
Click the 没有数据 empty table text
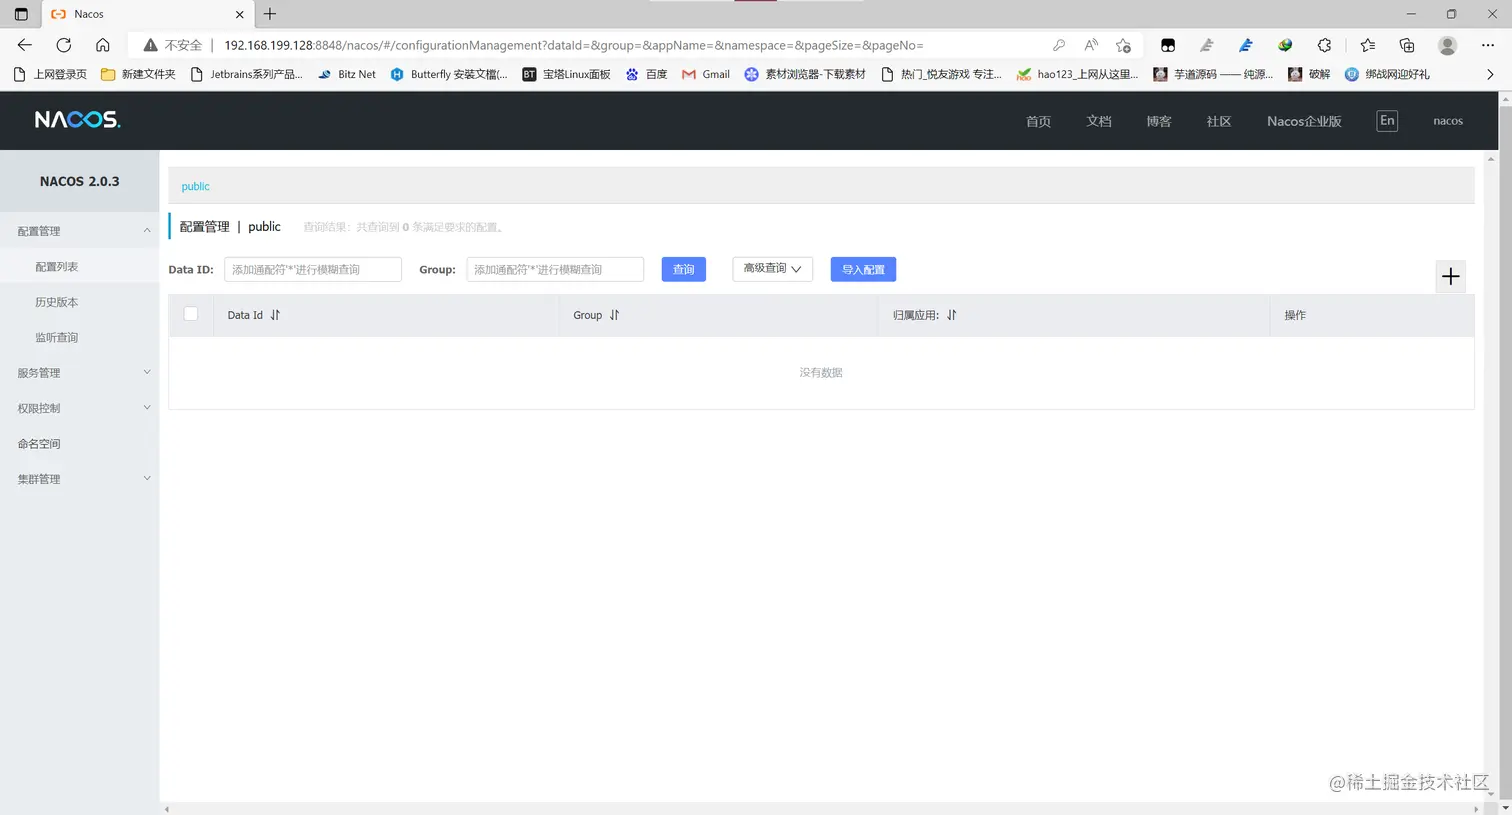tap(821, 373)
